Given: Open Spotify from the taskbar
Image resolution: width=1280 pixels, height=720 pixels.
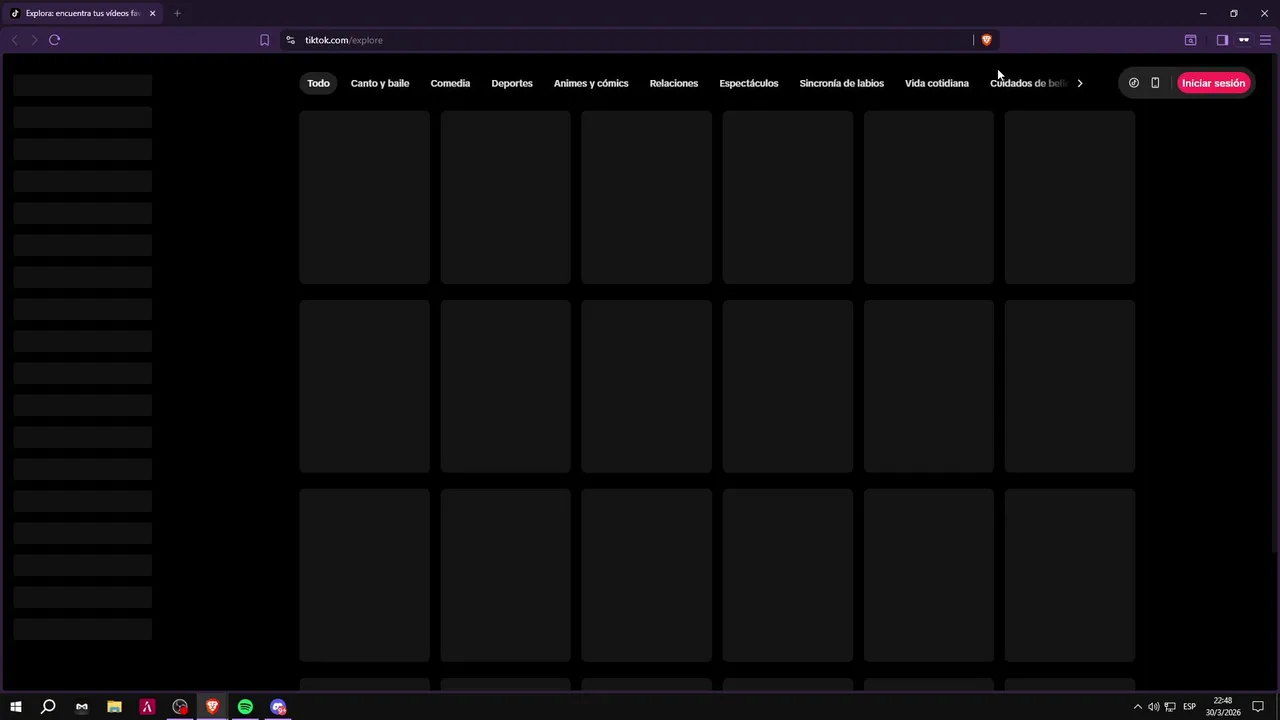Looking at the screenshot, I should click(245, 707).
